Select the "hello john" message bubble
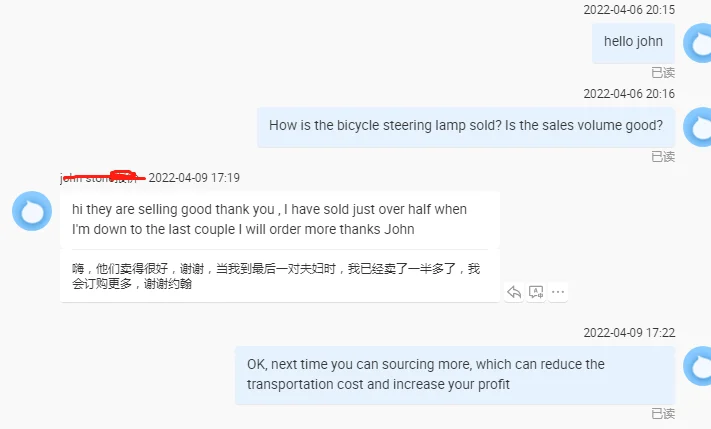The width and height of the screenshot is (711, 429). [x=633, y=42]
